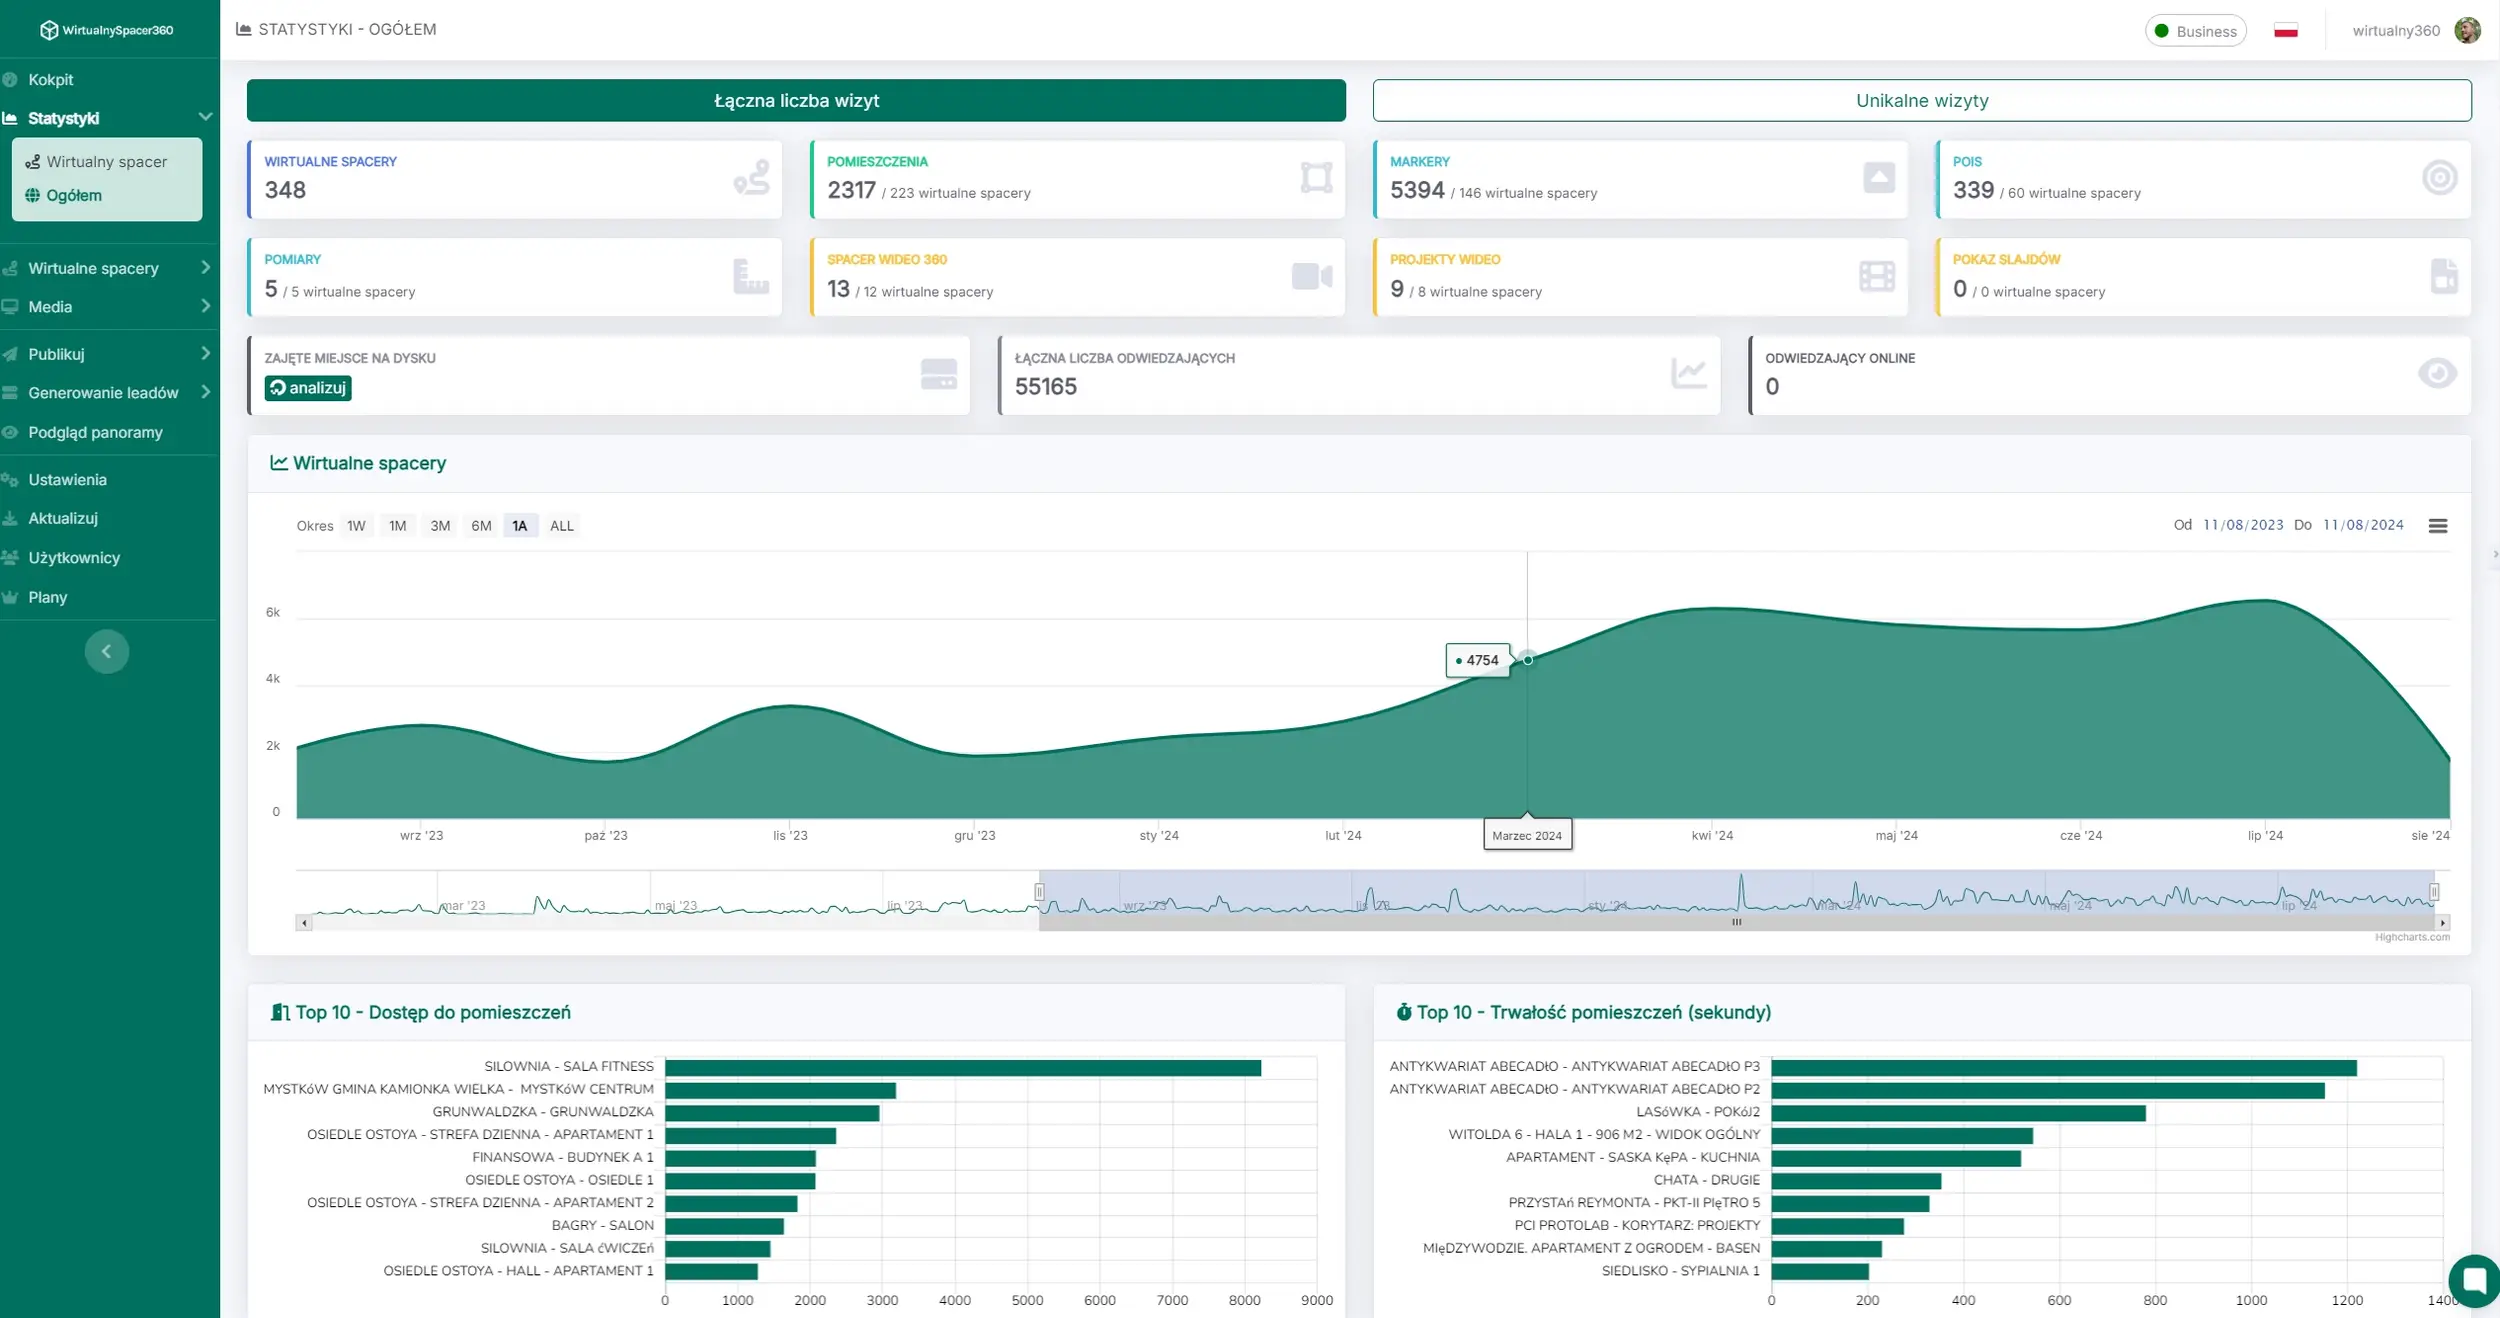Click the eye icon in Odwiedzający online card
The image size is (2500, 1318).
coord(2436,374)
